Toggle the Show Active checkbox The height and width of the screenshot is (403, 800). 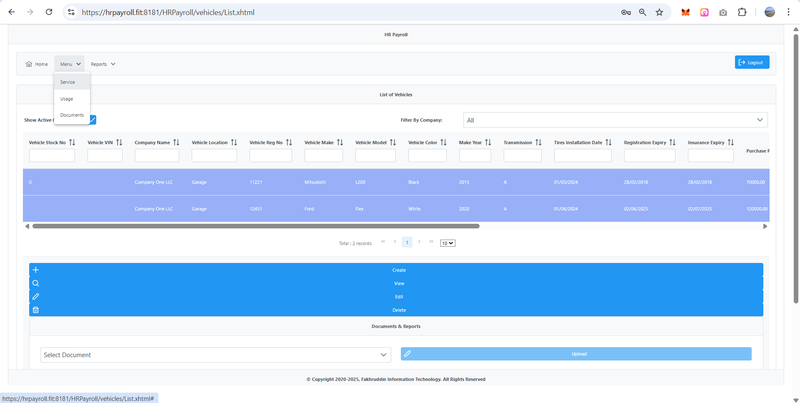point(91,120)
